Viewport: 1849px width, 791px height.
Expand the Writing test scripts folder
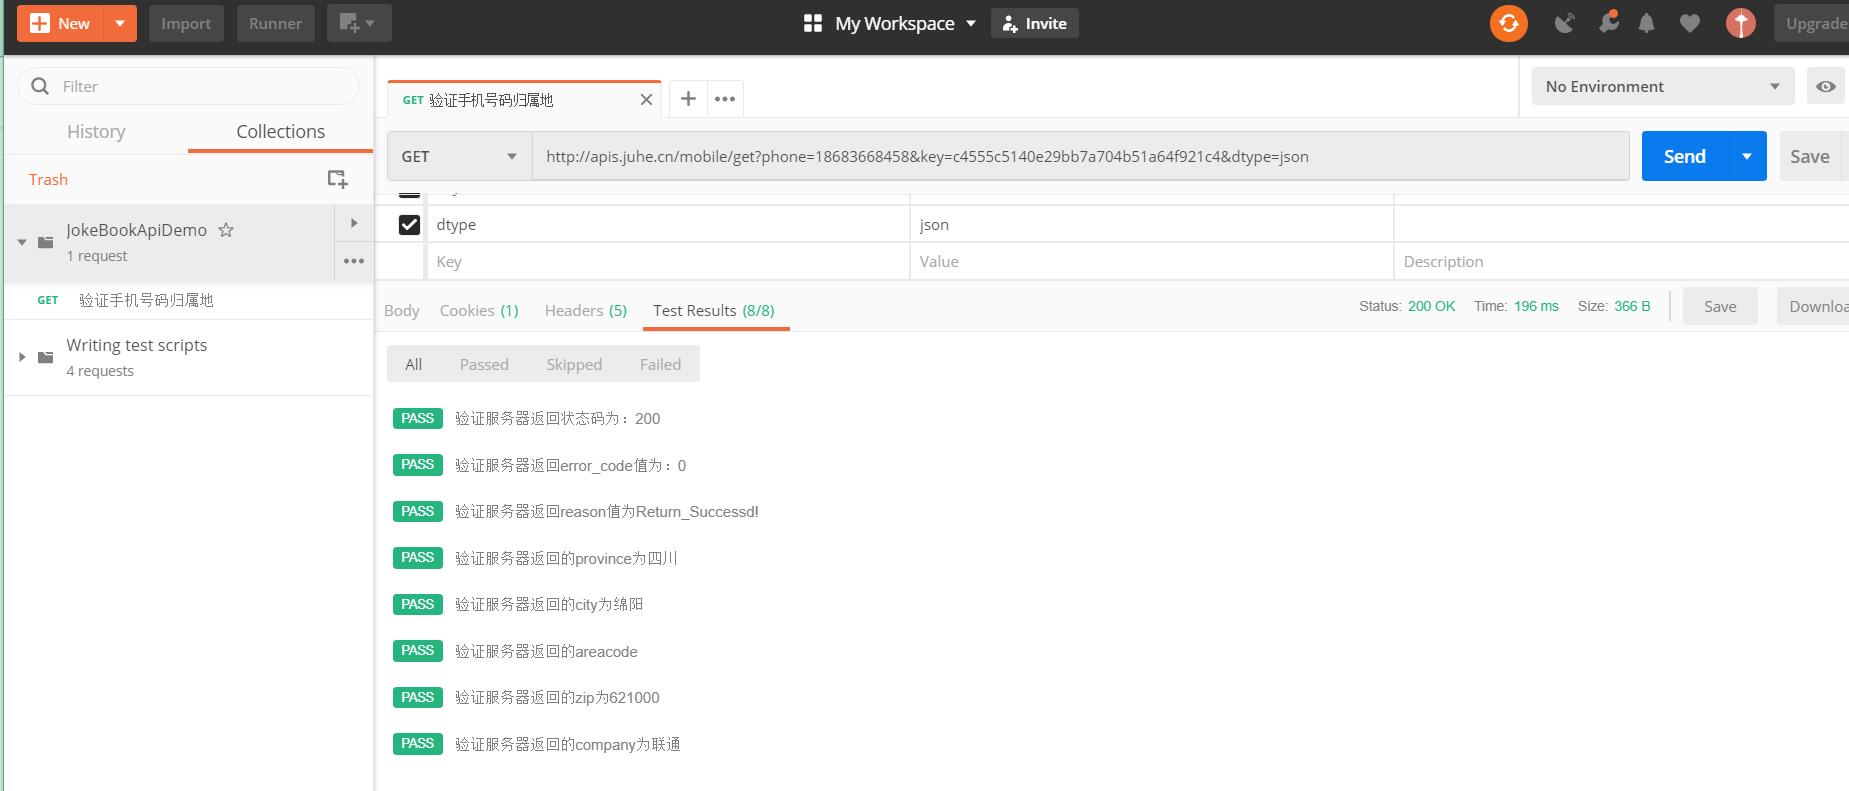pos(22,357)
